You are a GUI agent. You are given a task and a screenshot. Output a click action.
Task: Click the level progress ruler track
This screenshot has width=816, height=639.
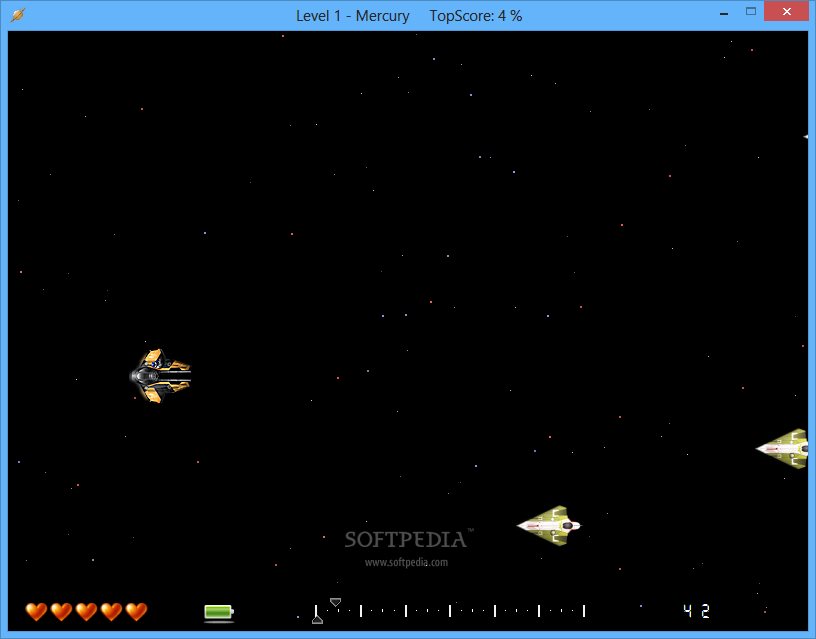point(450,611)
